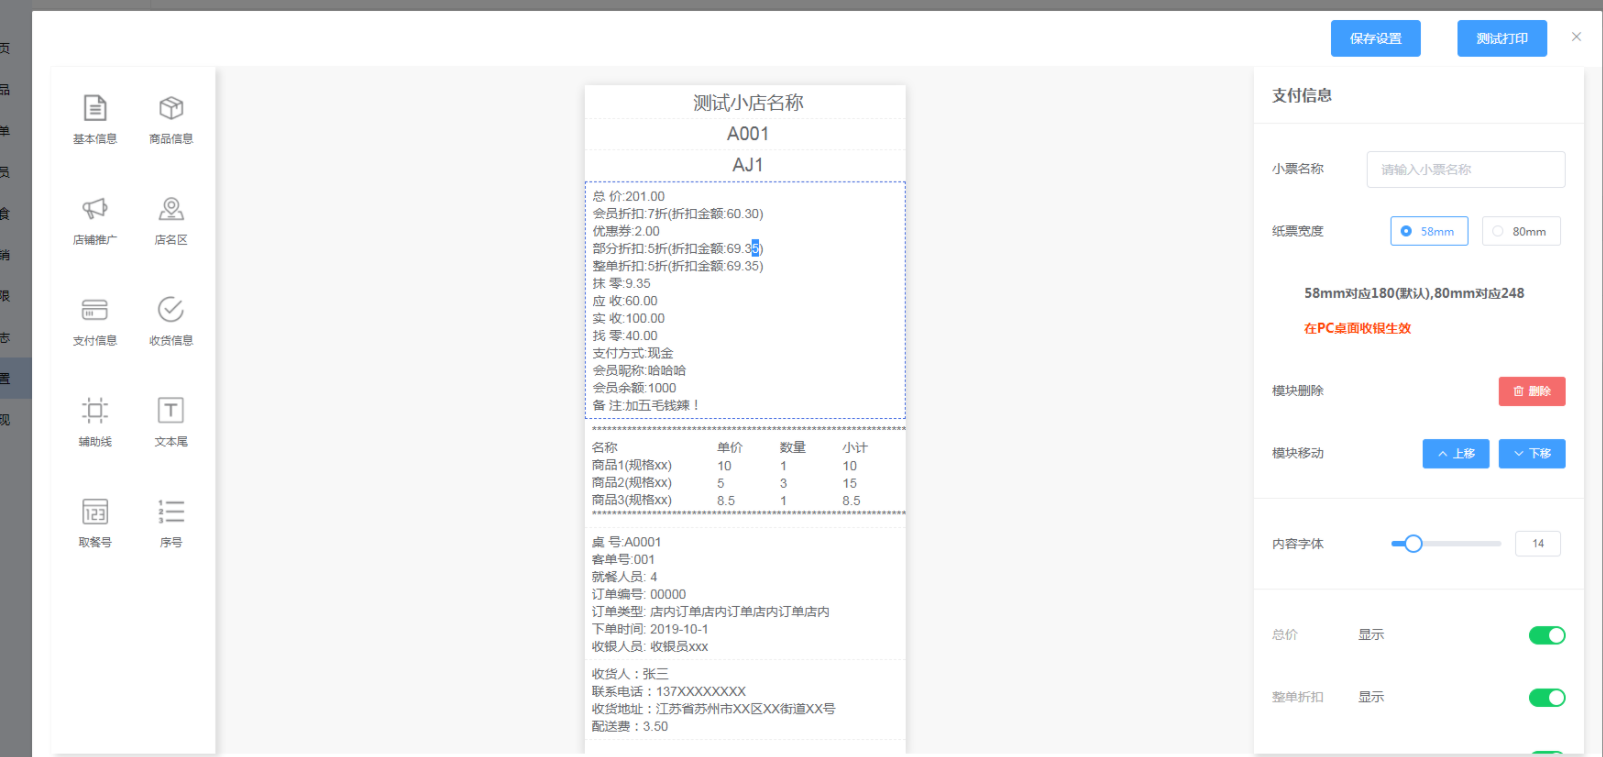1603x757 pixels.
Task: Click 就餐人员: 4 line
Action: pyautogui.click(x=624, y=577)
